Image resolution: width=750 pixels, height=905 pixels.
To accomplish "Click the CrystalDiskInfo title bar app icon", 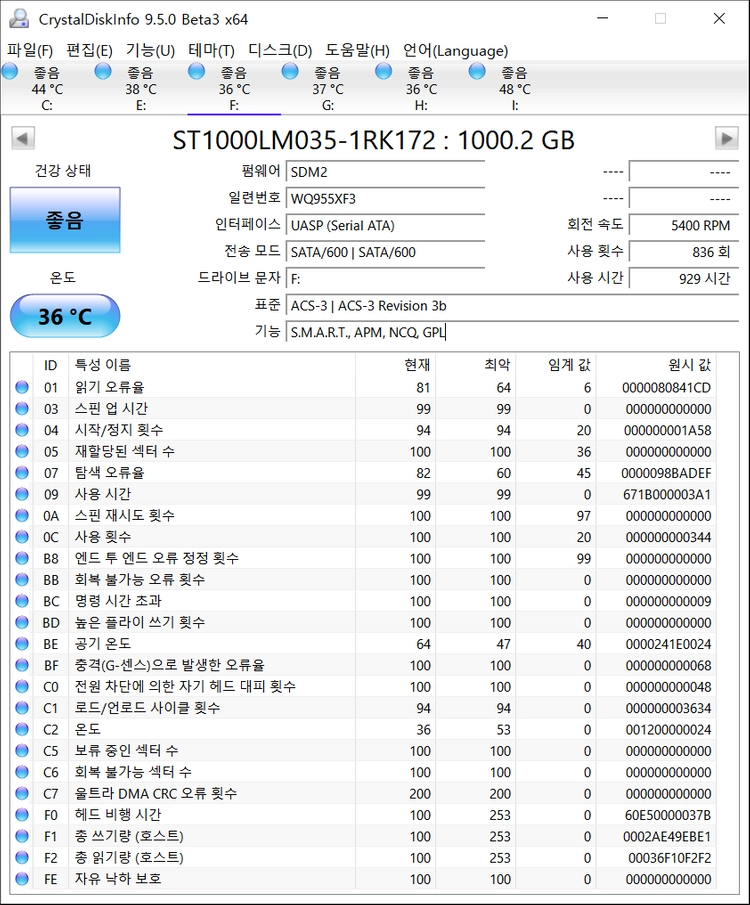I will click(x=19, y=19).
